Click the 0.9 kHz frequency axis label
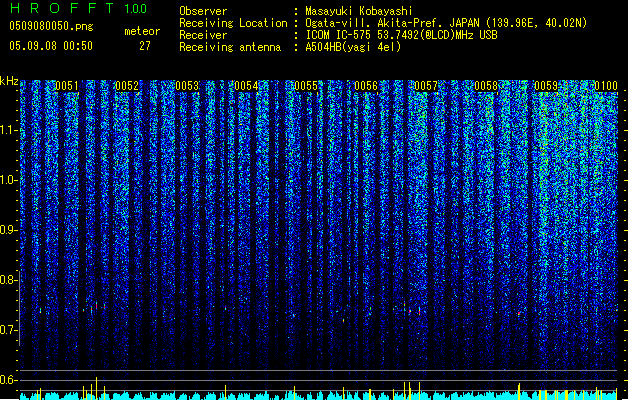This screenshot has height=400, width=629. (x=9, y=230)
